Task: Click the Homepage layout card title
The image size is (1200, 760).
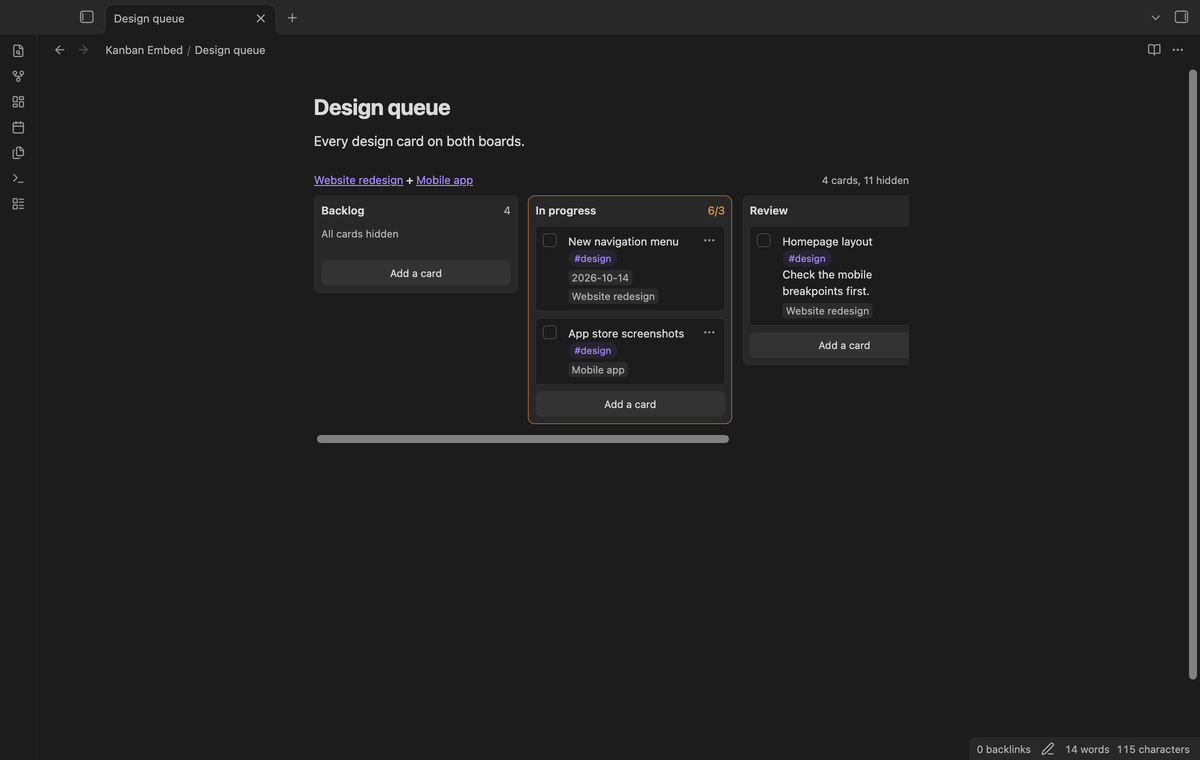Action: point(827,241)
